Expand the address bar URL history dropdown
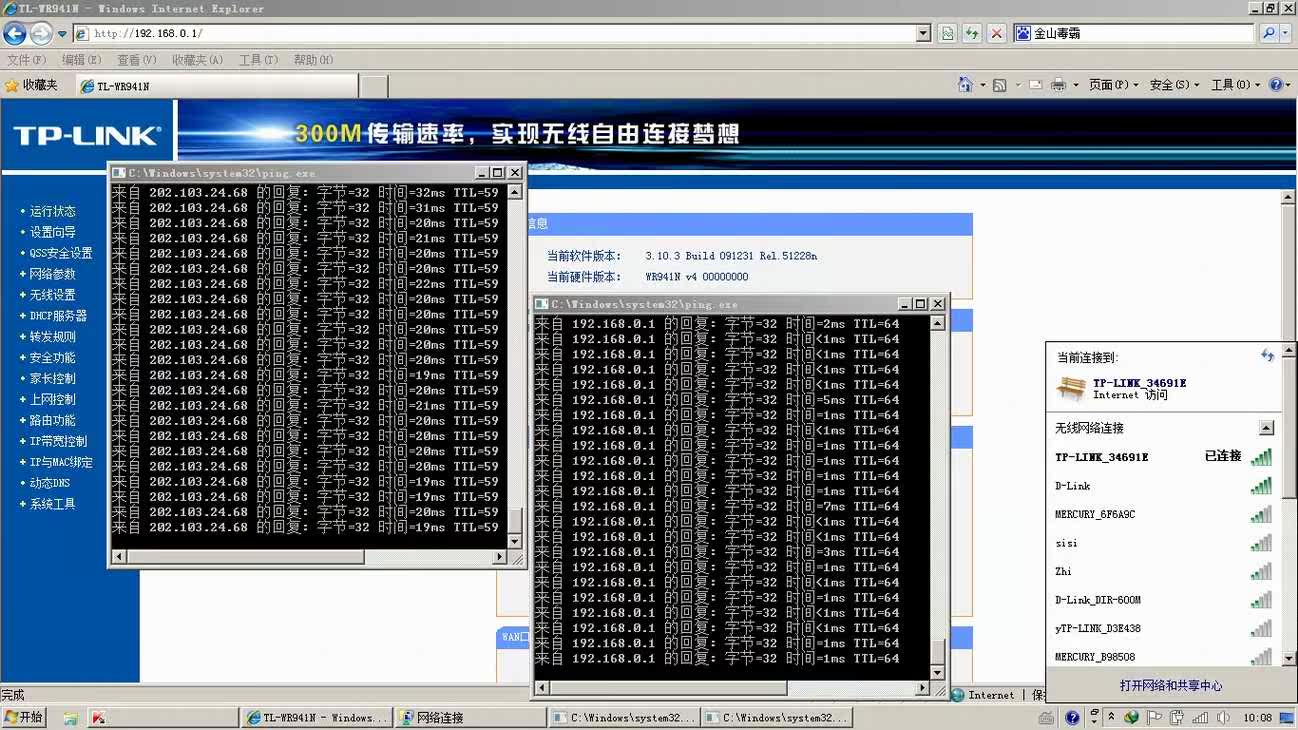This screenshot has width=1298, height=730. pos(923,33)
